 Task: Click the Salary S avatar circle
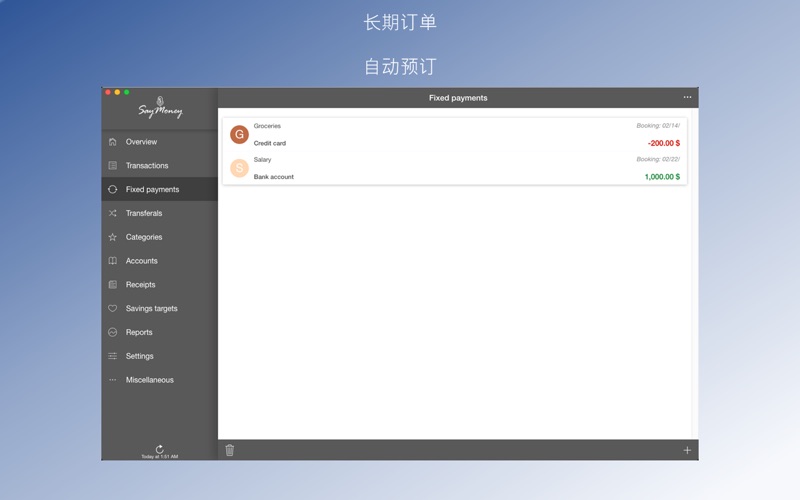[239, 168]
